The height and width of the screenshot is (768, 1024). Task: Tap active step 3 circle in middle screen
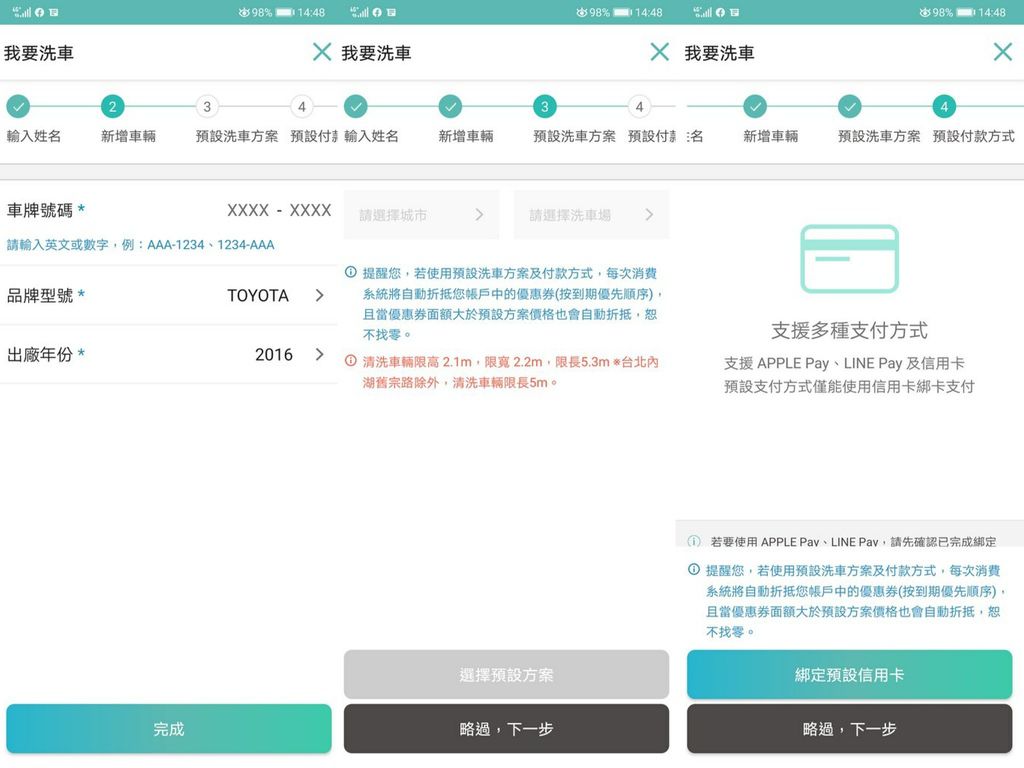545,106
